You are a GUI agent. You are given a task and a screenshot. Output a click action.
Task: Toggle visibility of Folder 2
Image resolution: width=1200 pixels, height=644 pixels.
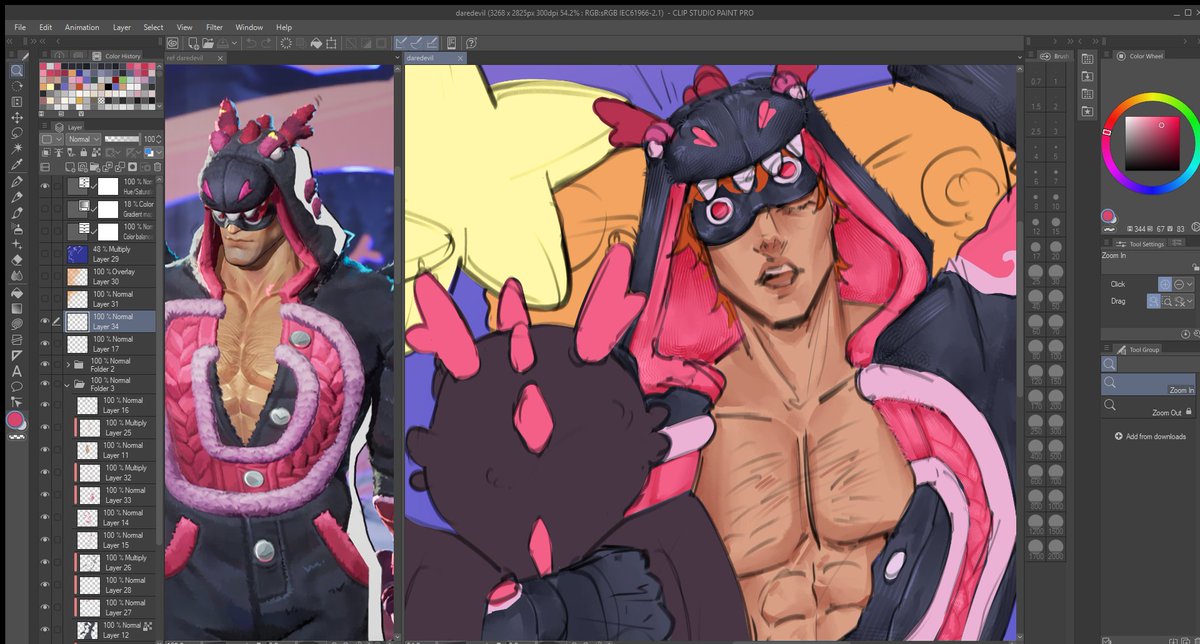tap(45, 362)
